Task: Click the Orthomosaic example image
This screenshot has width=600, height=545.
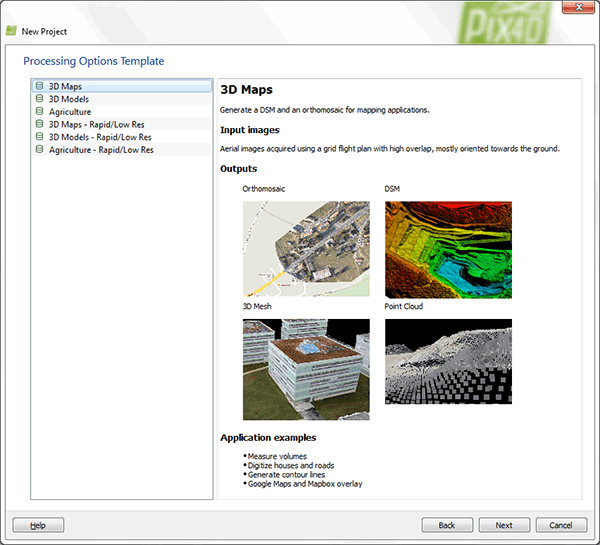Action: [x=306, y=249]
